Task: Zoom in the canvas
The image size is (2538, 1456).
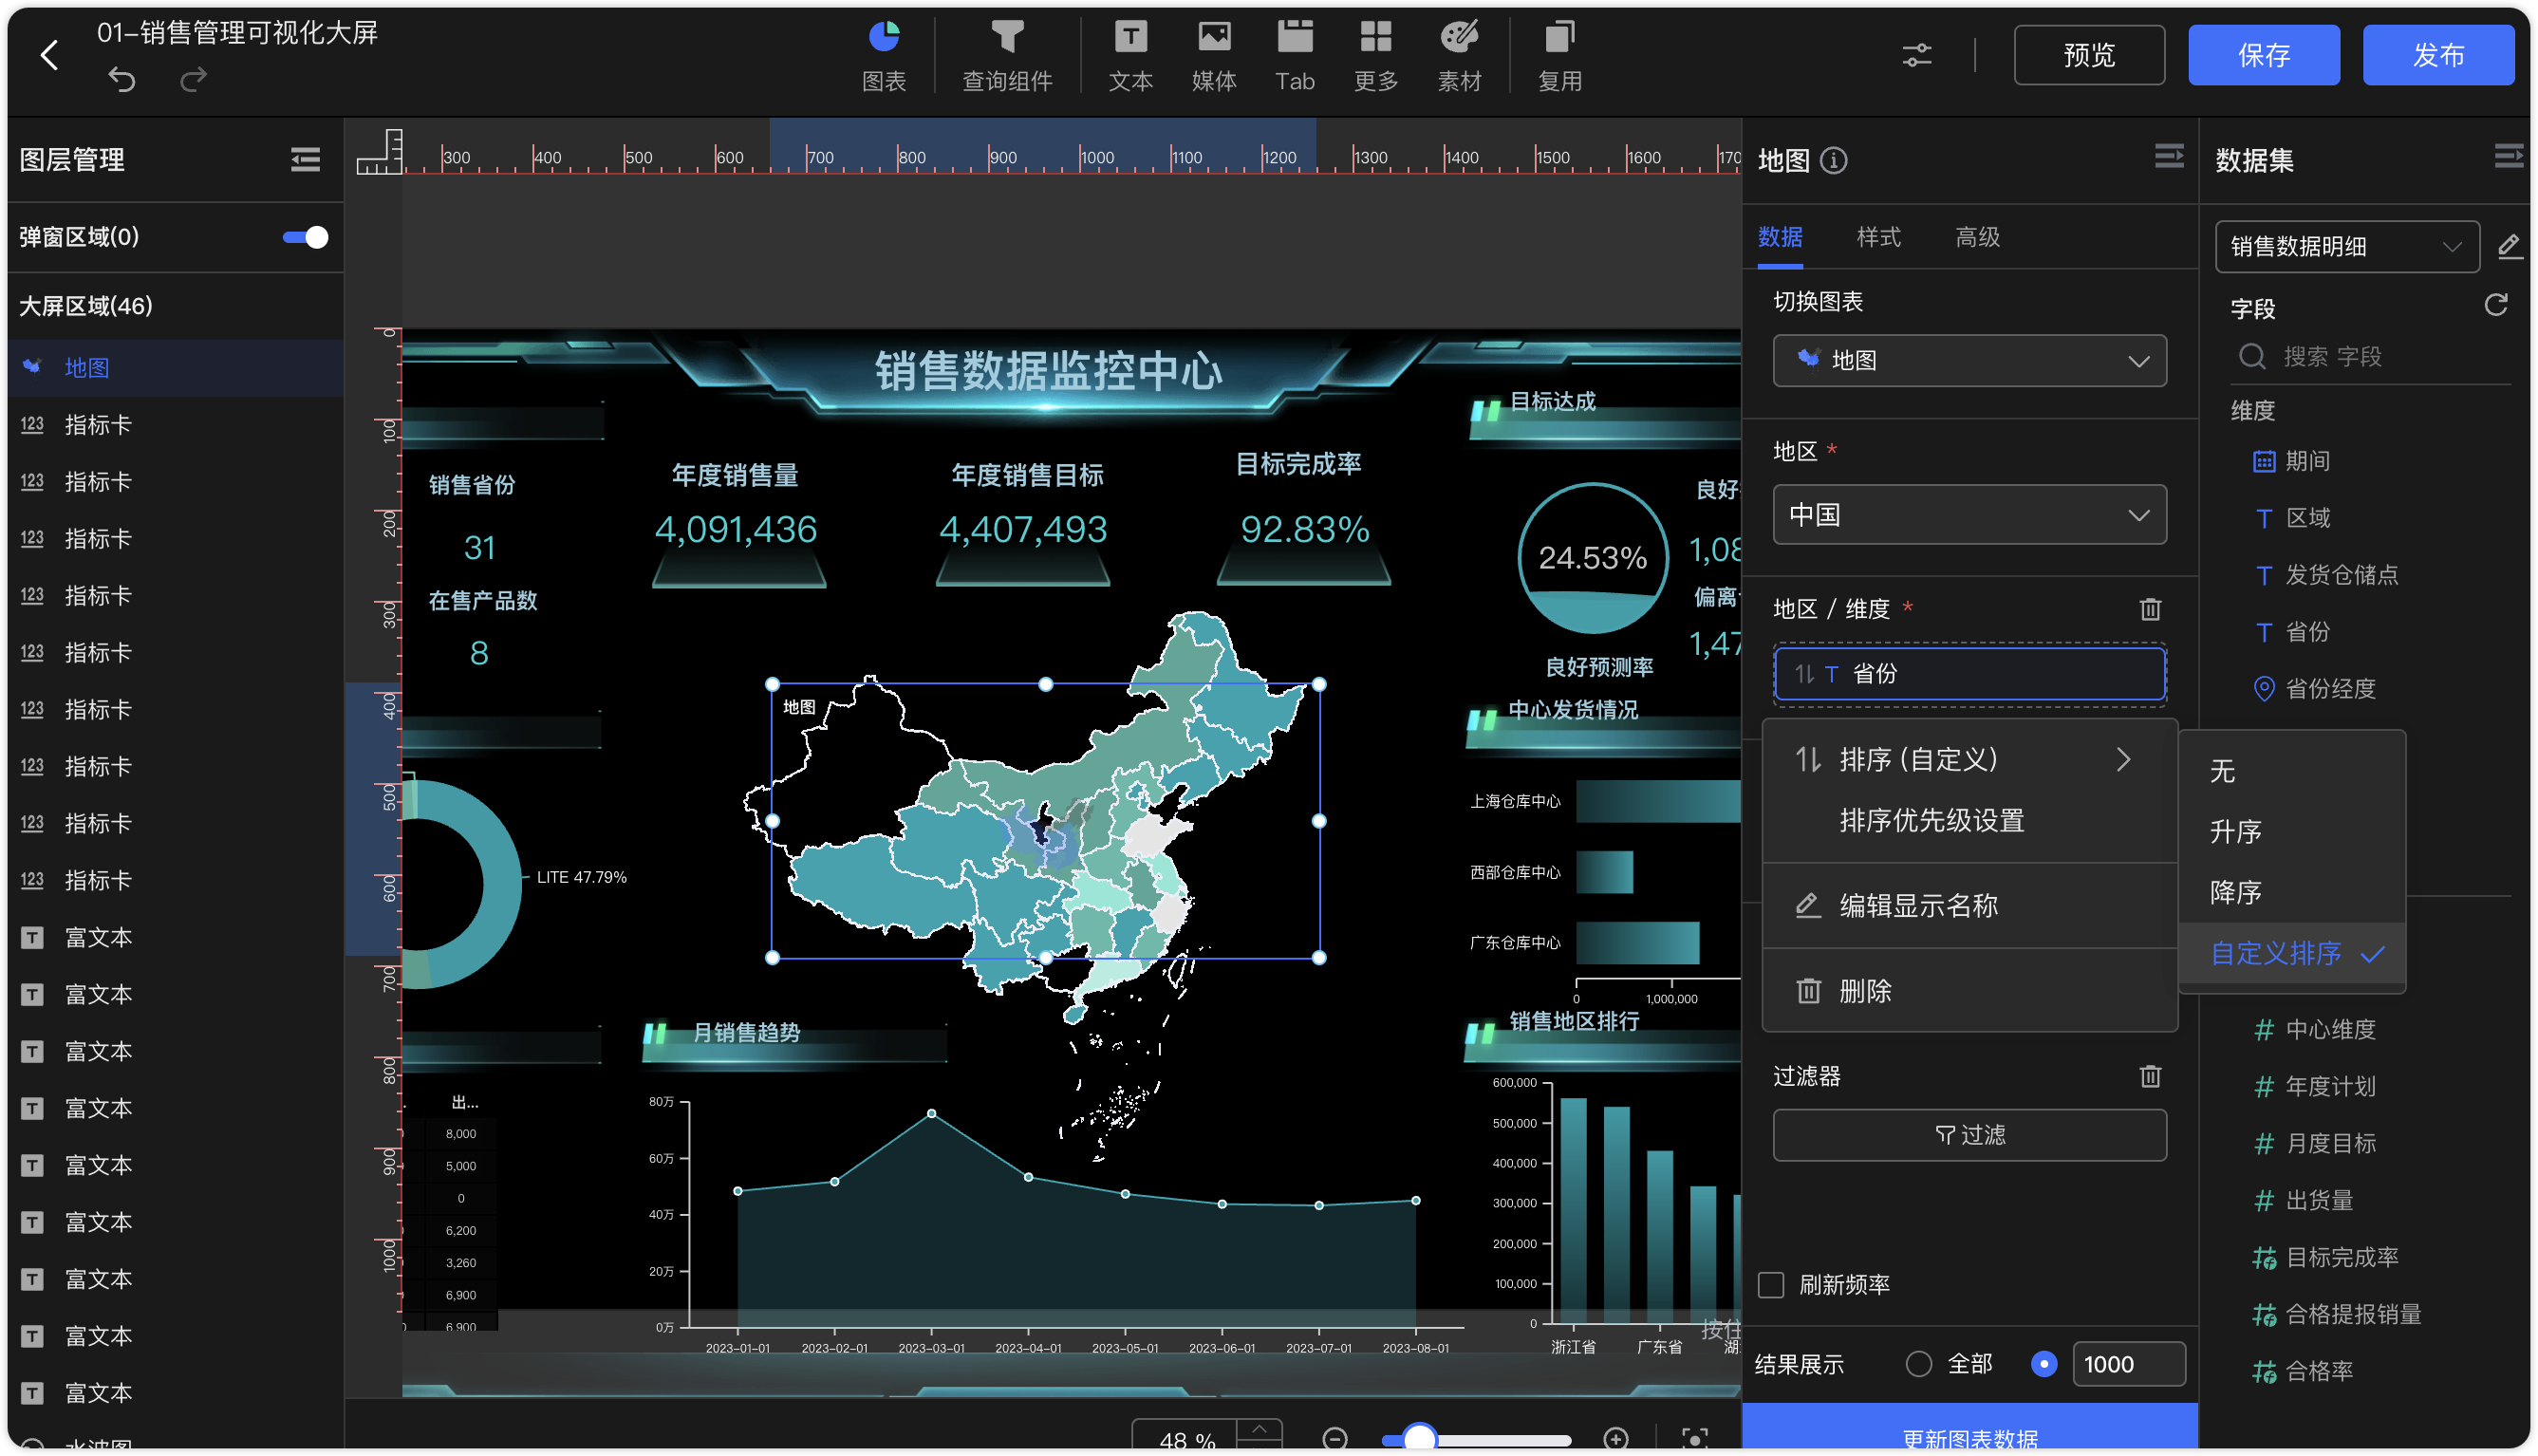Action: 1615,1438
